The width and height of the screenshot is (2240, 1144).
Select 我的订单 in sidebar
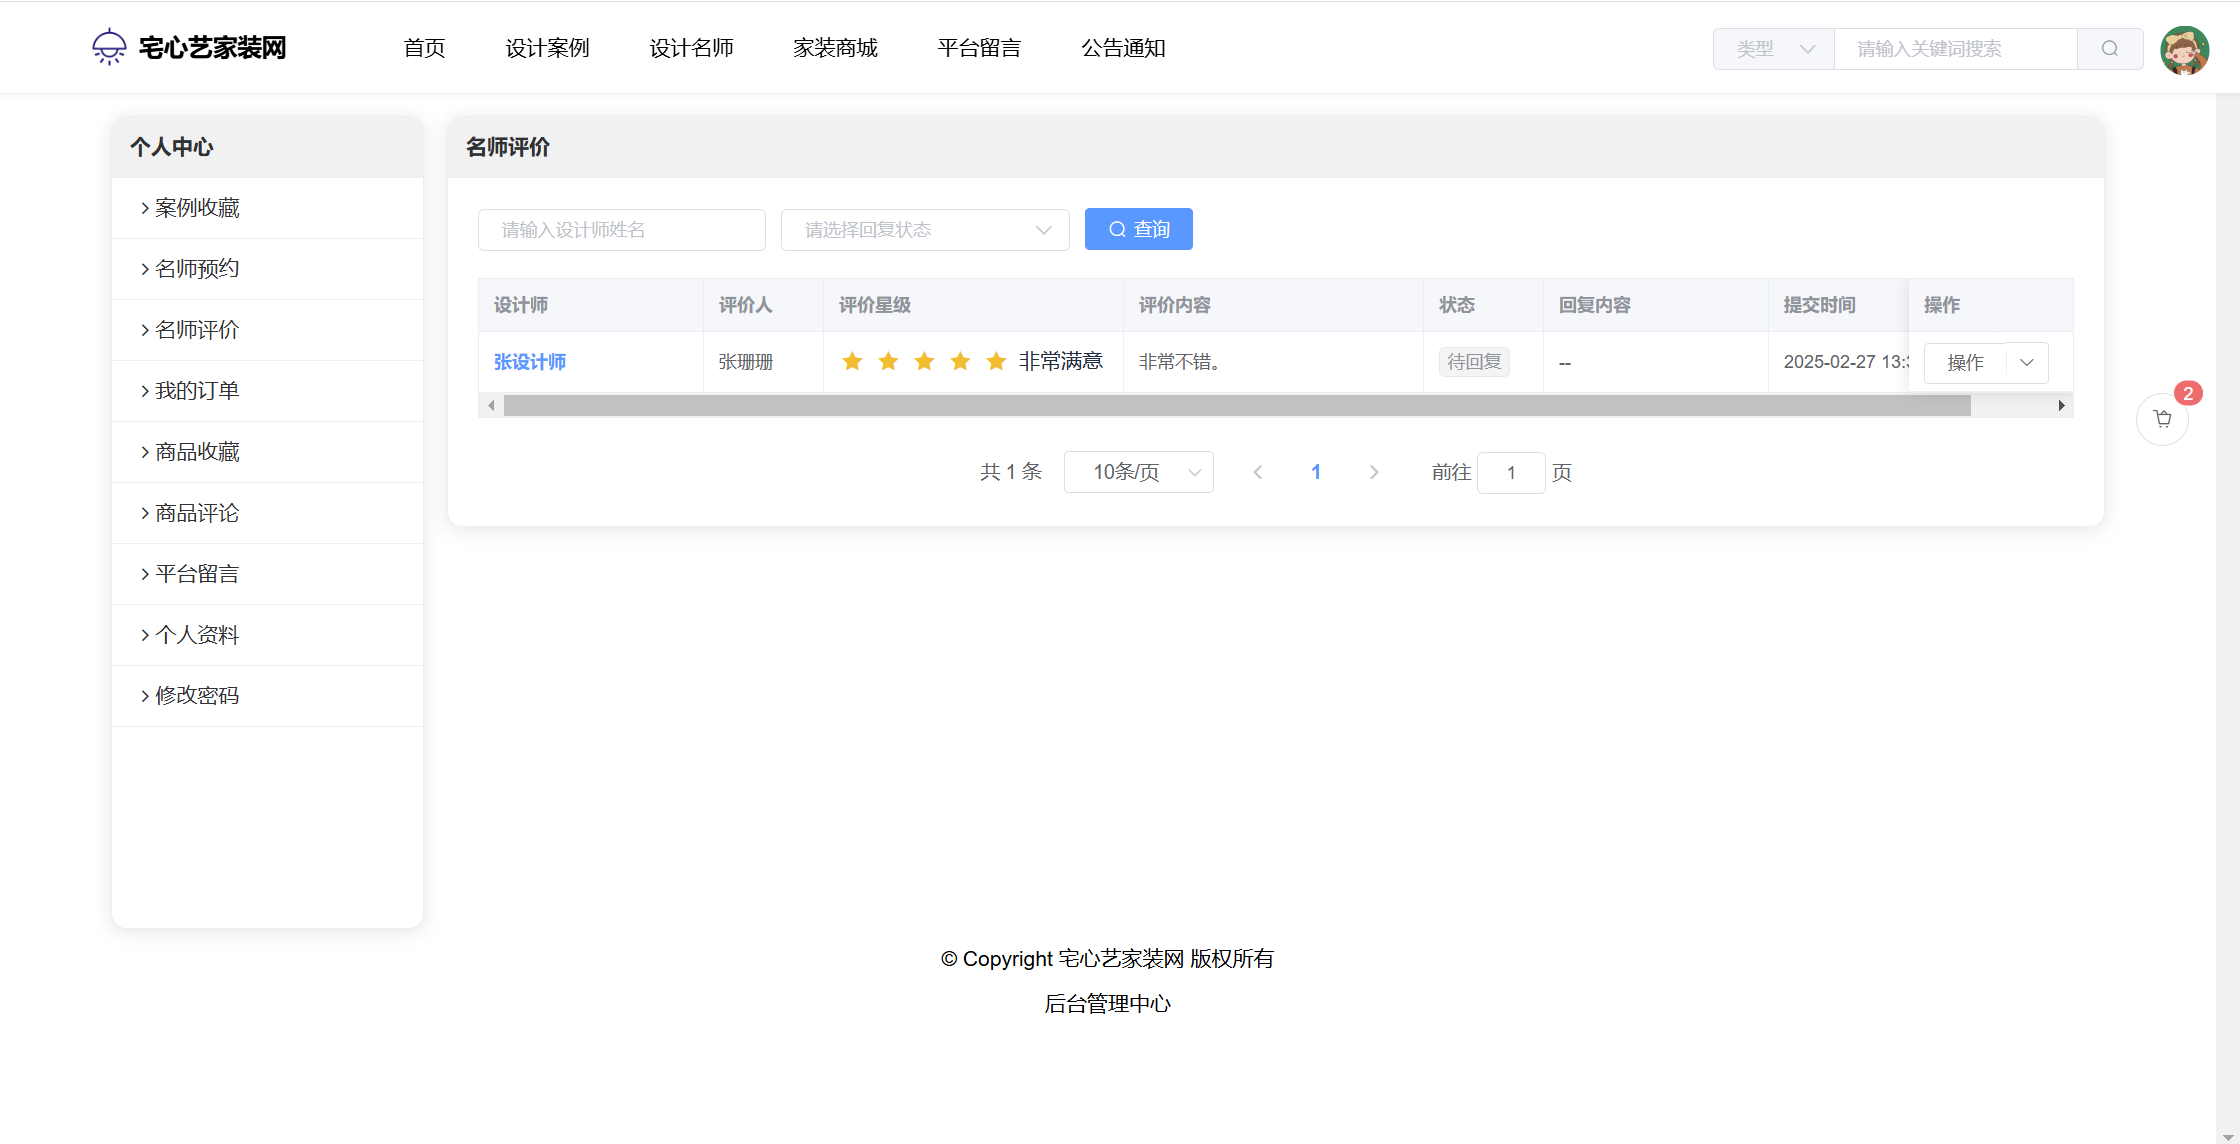(x=197, y=391)
